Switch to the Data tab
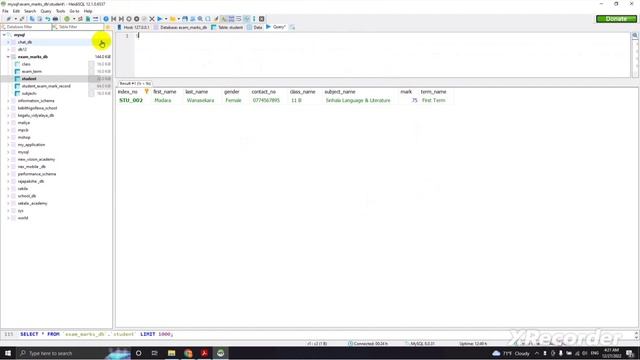640x360 pixels. point(255,27)
